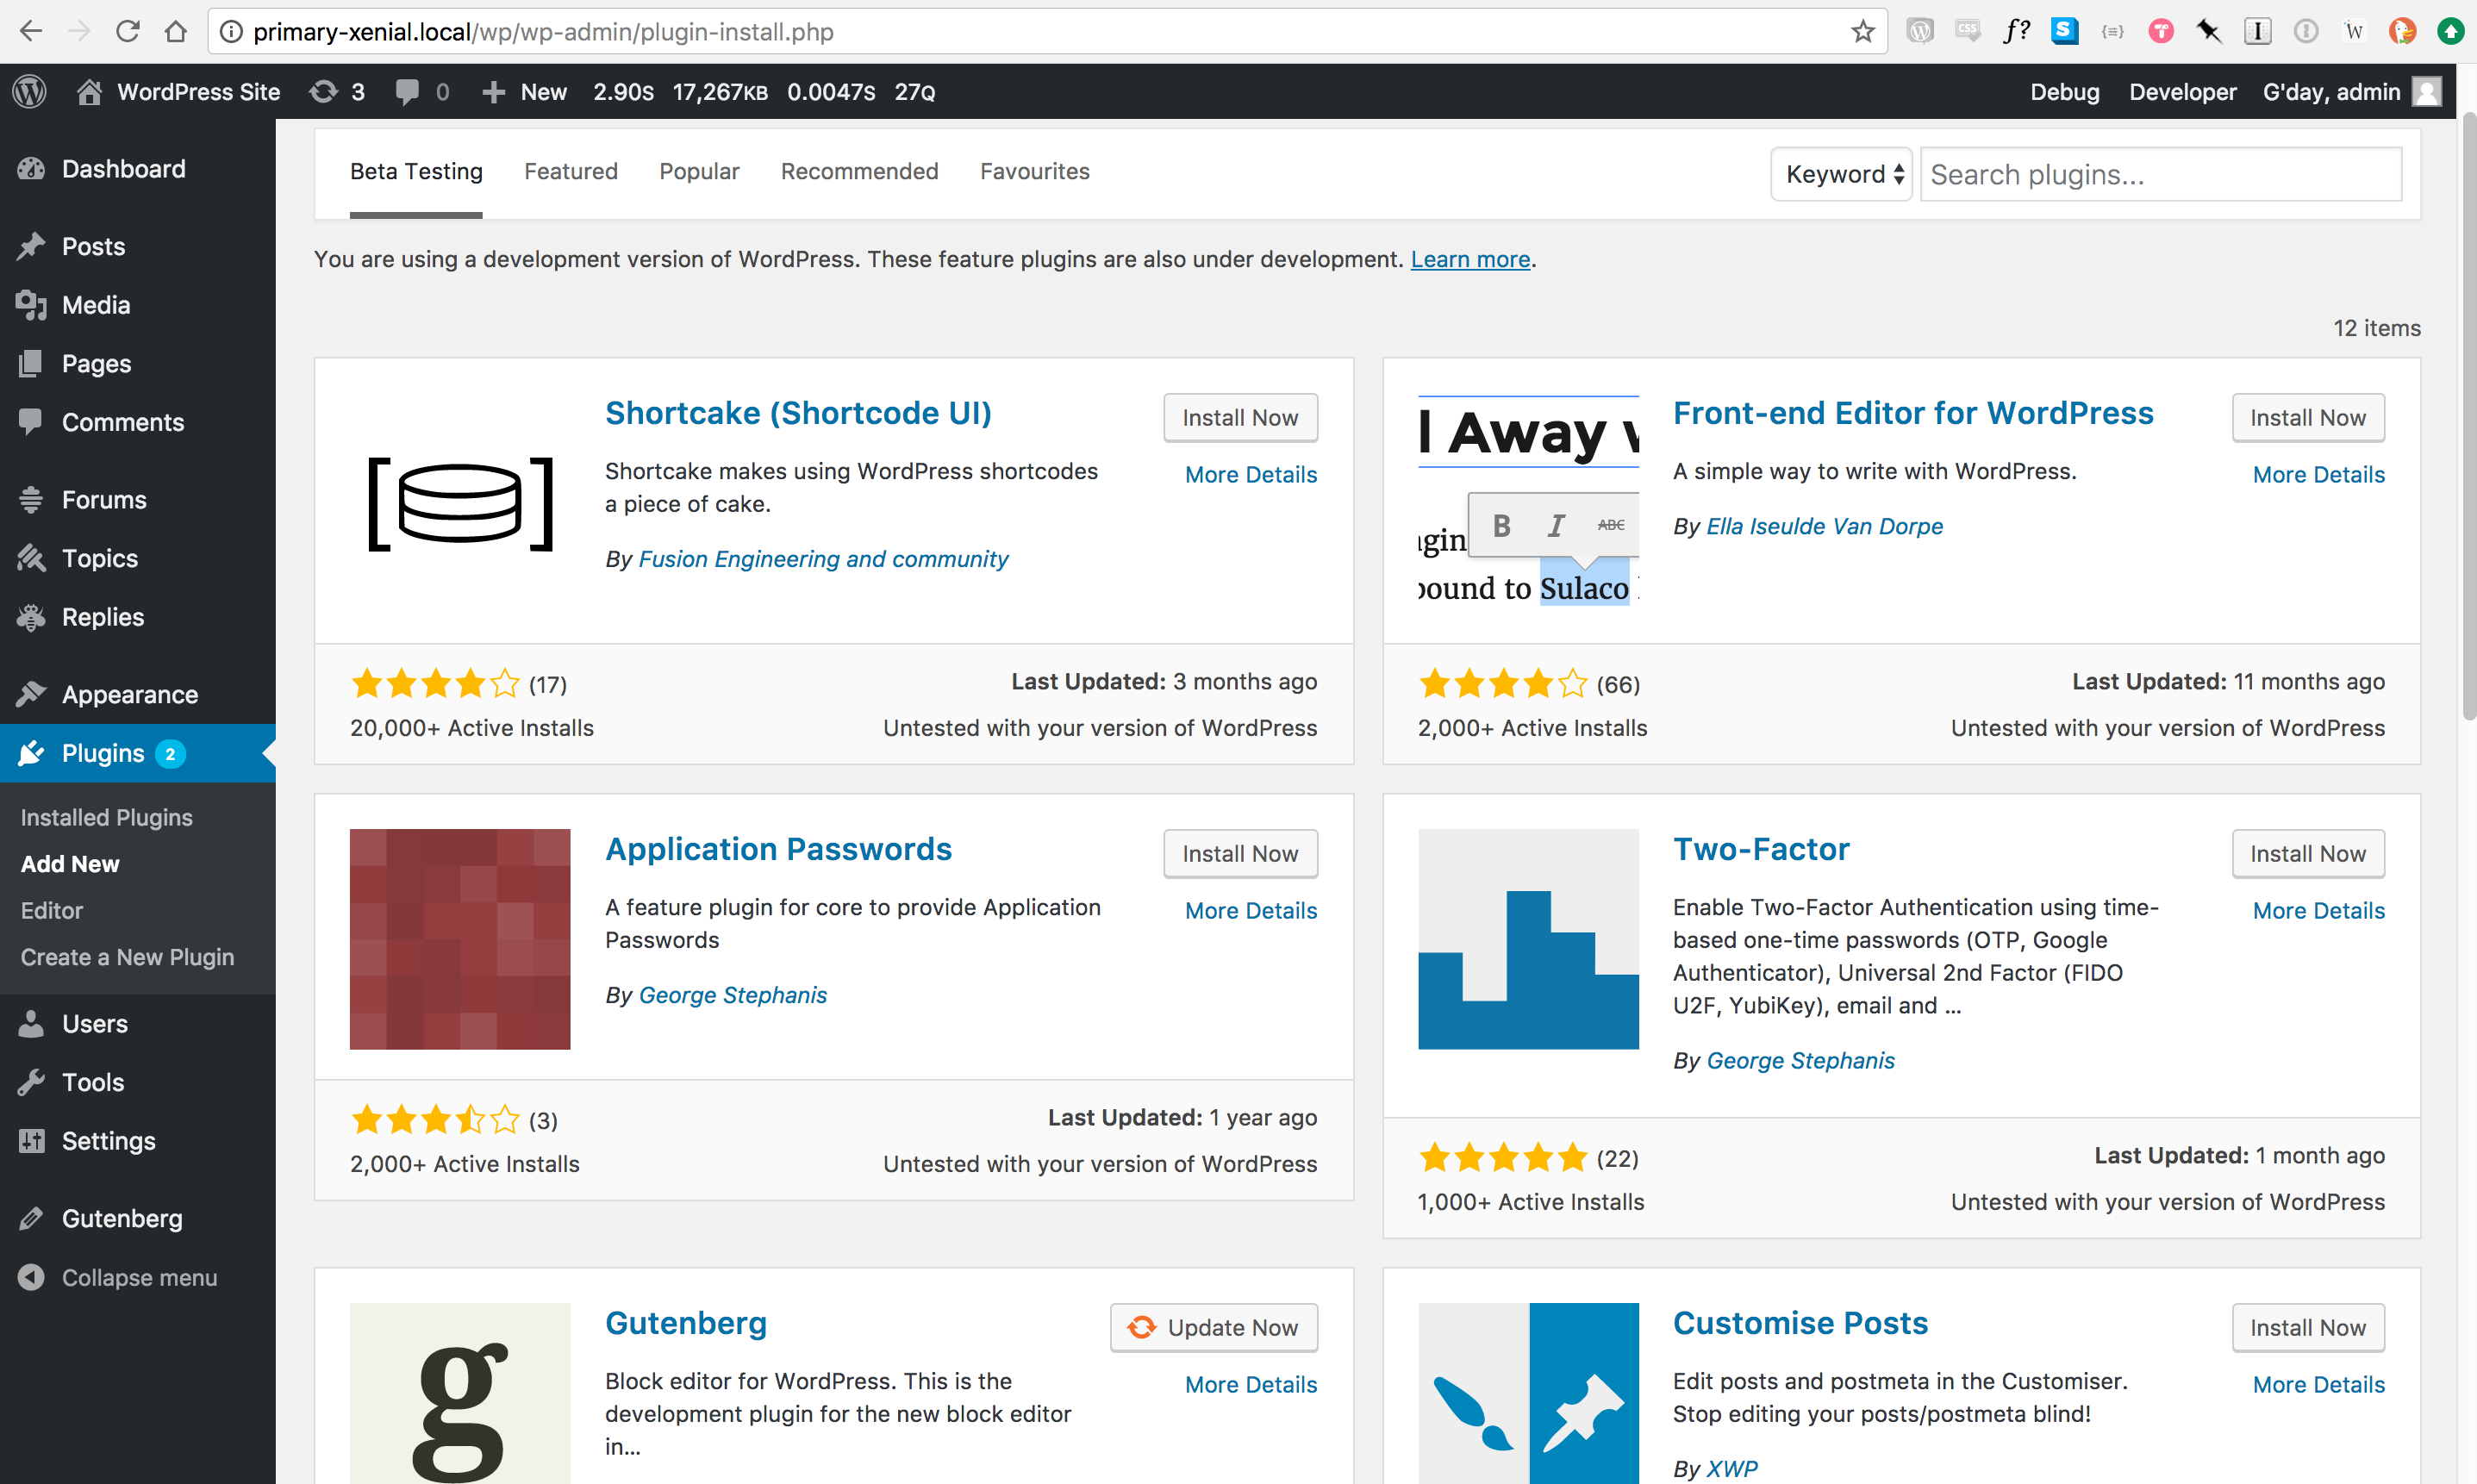Open the updates icon showing 3

tap(337, 92)
